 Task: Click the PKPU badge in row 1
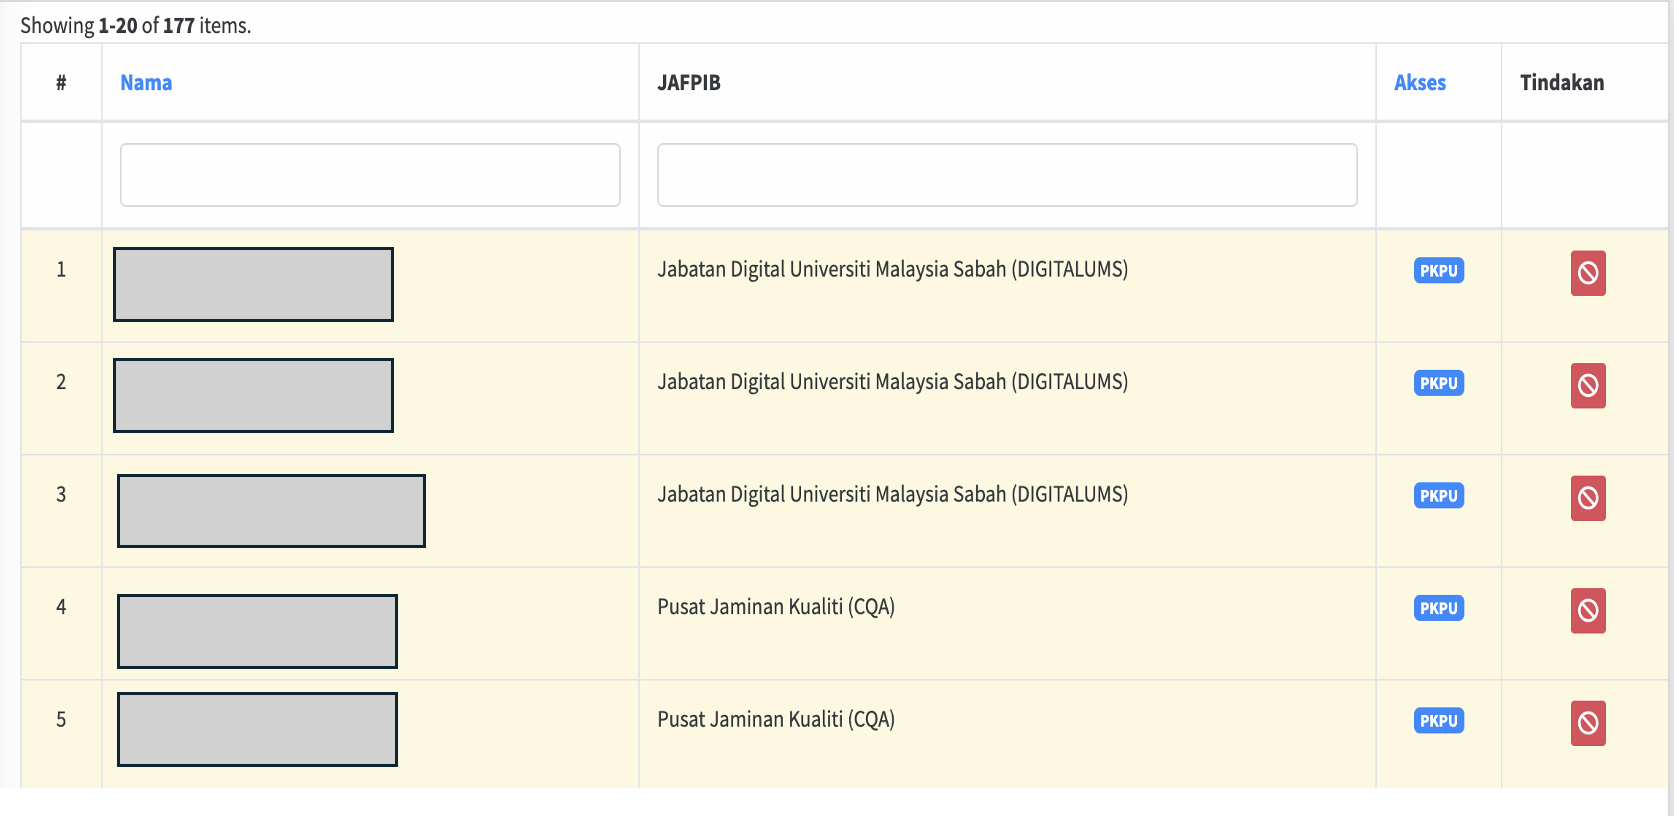click(1438, 271)
